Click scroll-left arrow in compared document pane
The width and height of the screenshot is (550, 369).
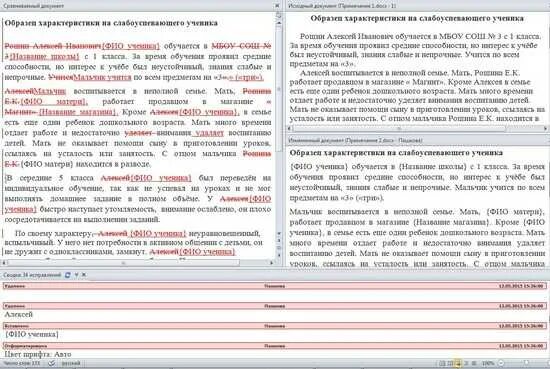[x=4, y=262]
